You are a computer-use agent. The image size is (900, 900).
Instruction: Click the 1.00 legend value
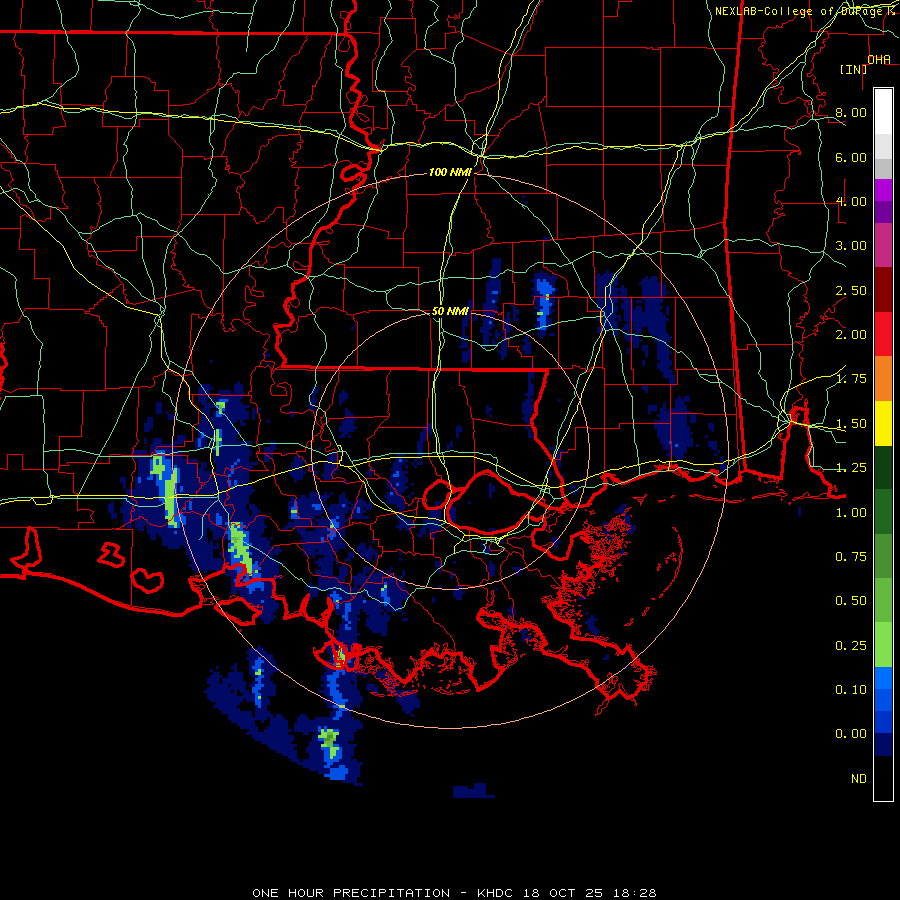[x=851, y=513]
